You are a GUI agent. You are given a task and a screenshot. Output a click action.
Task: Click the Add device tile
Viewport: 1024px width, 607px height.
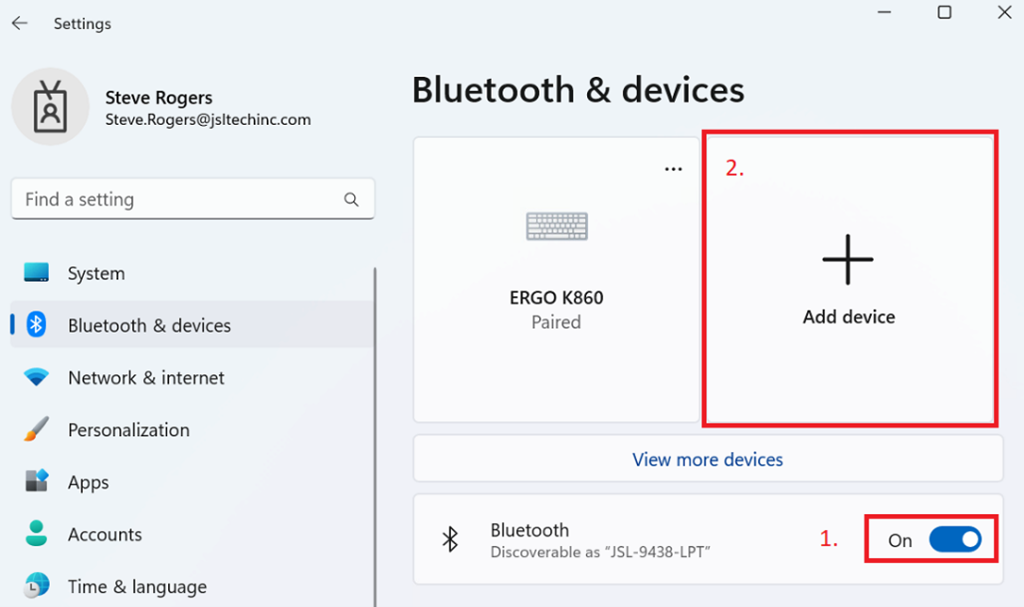tap(848, 280)
